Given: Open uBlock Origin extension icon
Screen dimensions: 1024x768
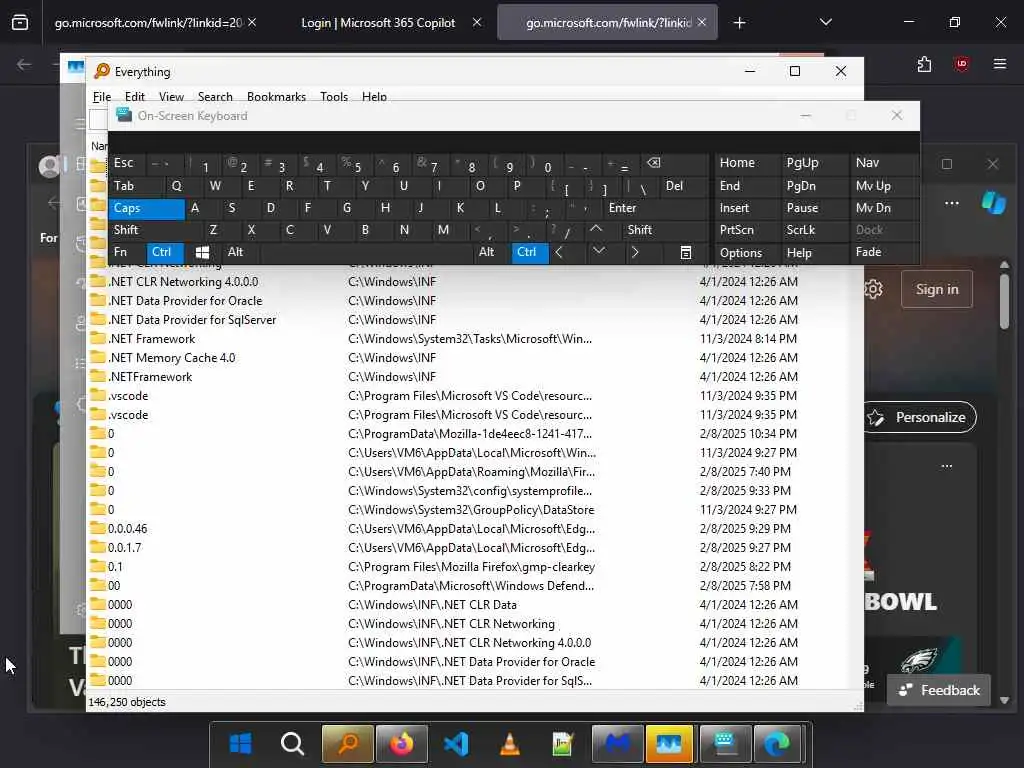Looking at the screenshot, I should point(961,64).
